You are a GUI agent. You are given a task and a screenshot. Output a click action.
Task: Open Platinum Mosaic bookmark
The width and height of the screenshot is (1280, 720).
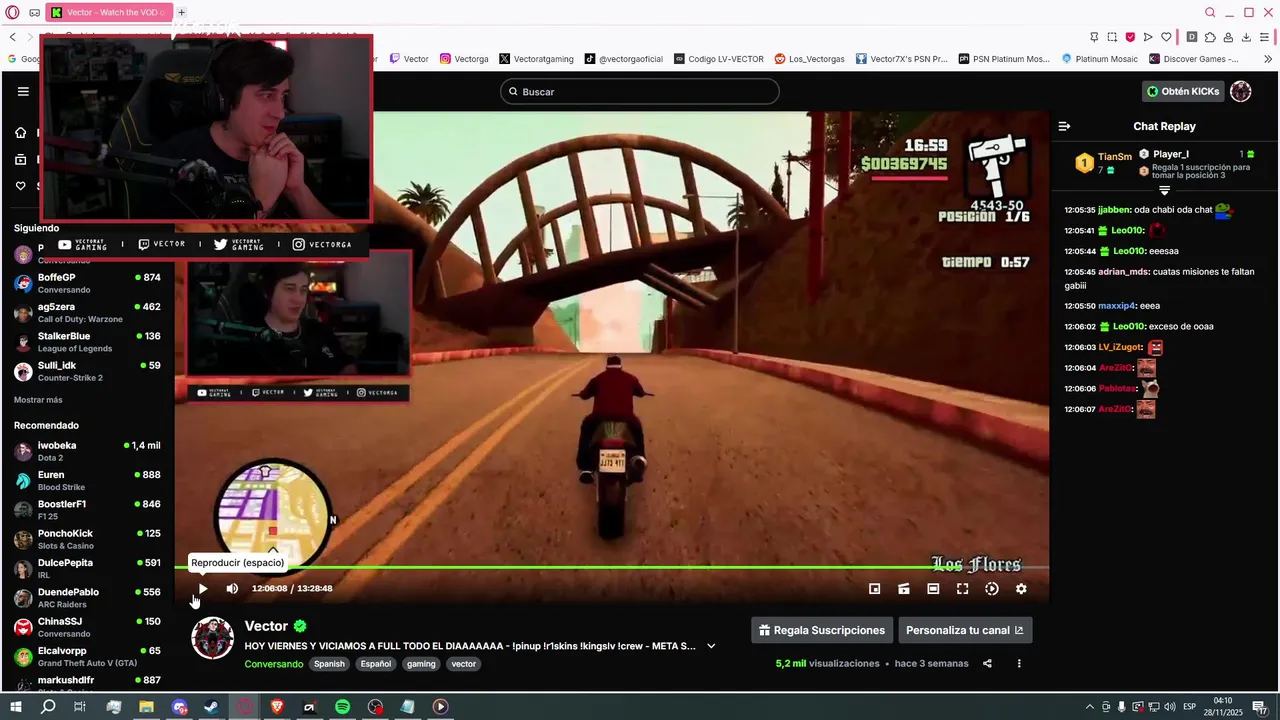point(1099,59)
